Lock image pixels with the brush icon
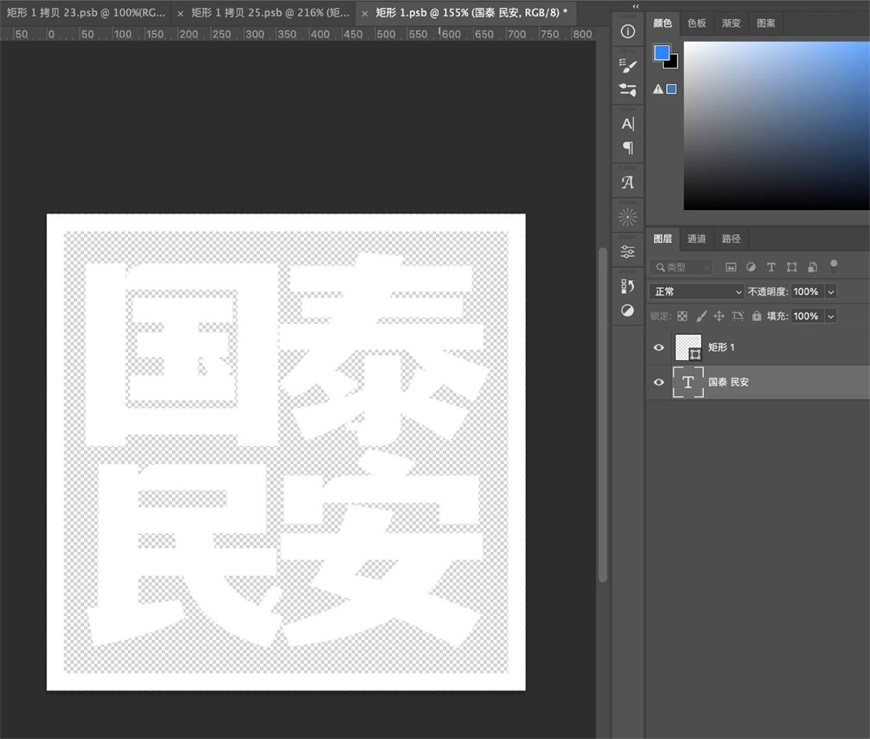 click(x=701, y=316)
